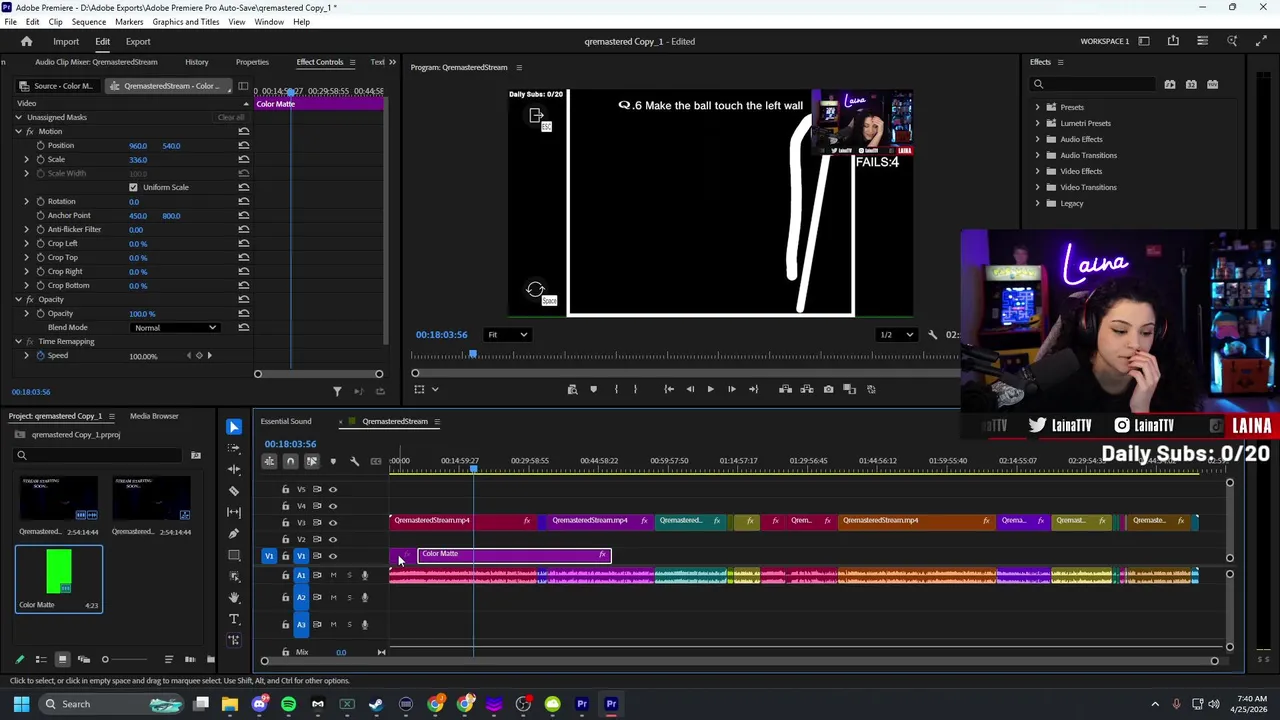Click the Export workspace button
1280x720 pixels.
pos(138,41)
